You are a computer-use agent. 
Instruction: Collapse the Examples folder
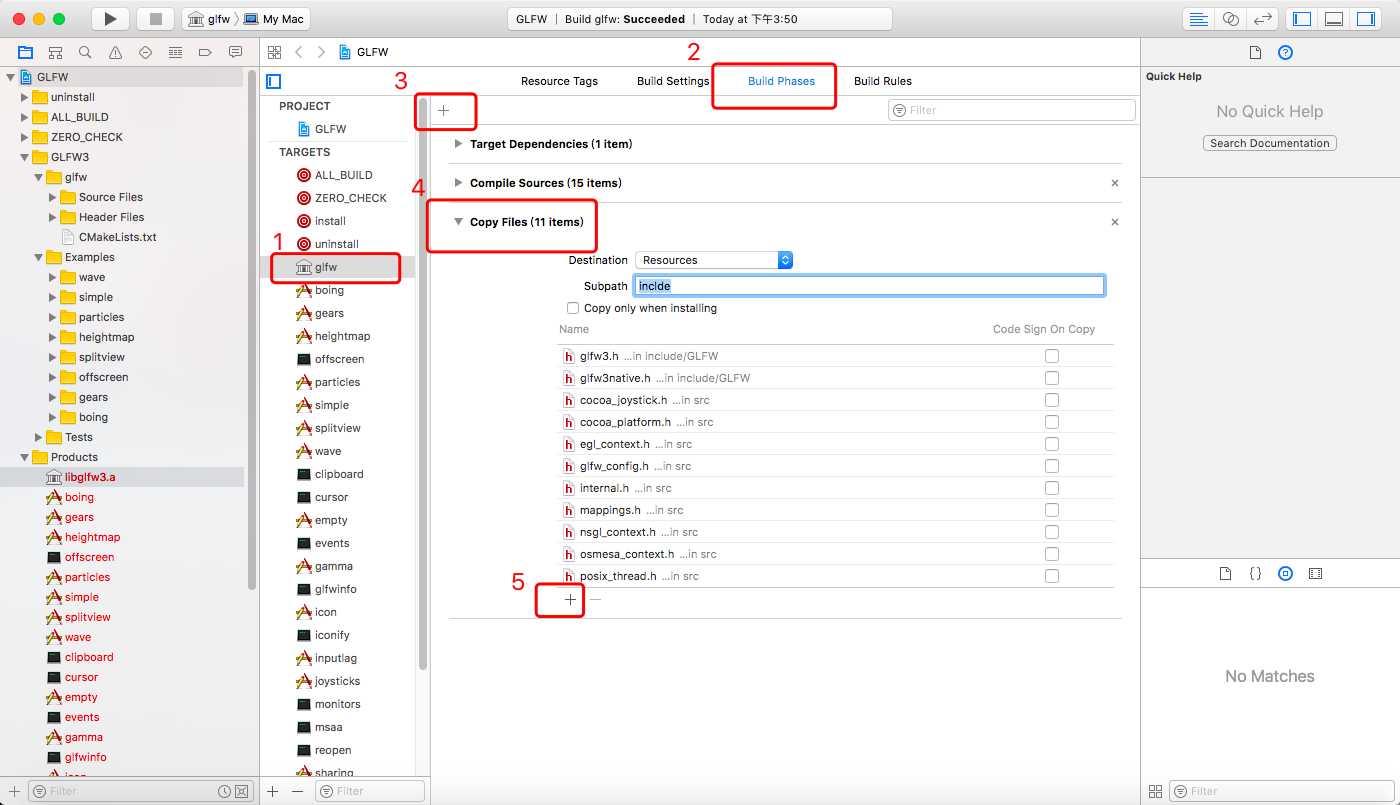click(39, 257)
